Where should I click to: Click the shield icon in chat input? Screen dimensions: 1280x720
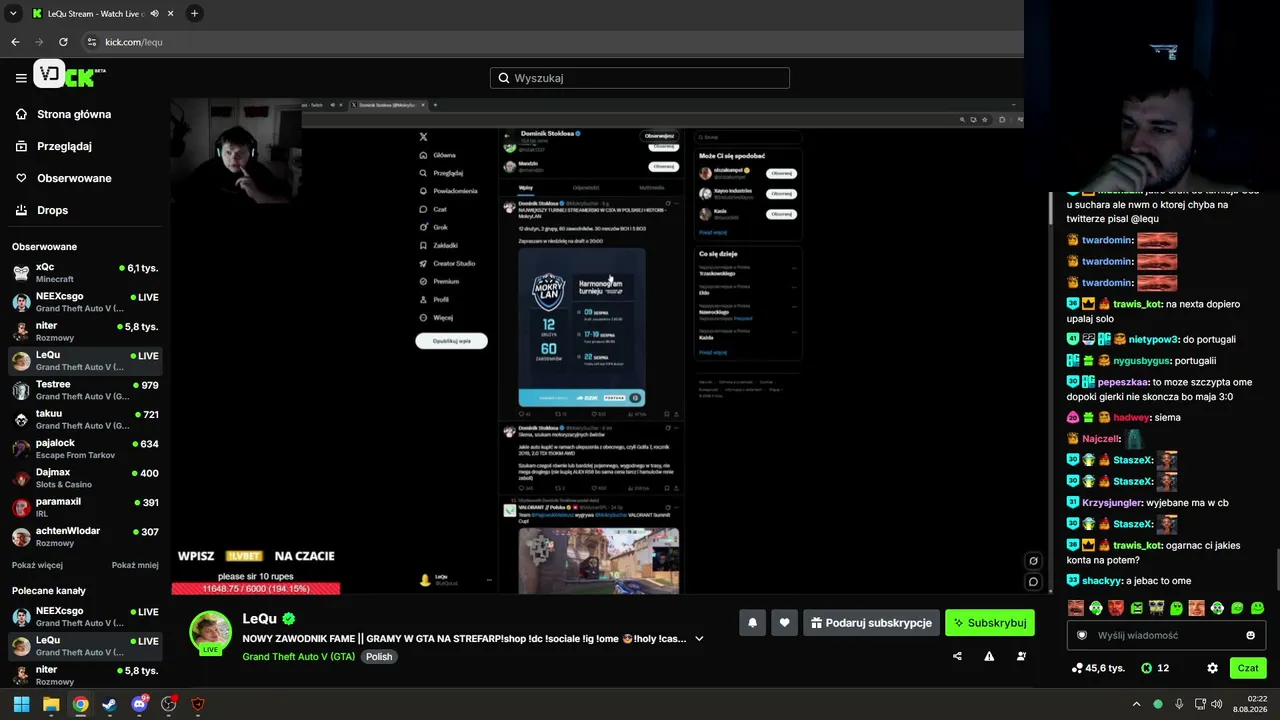pos(1081,635)
